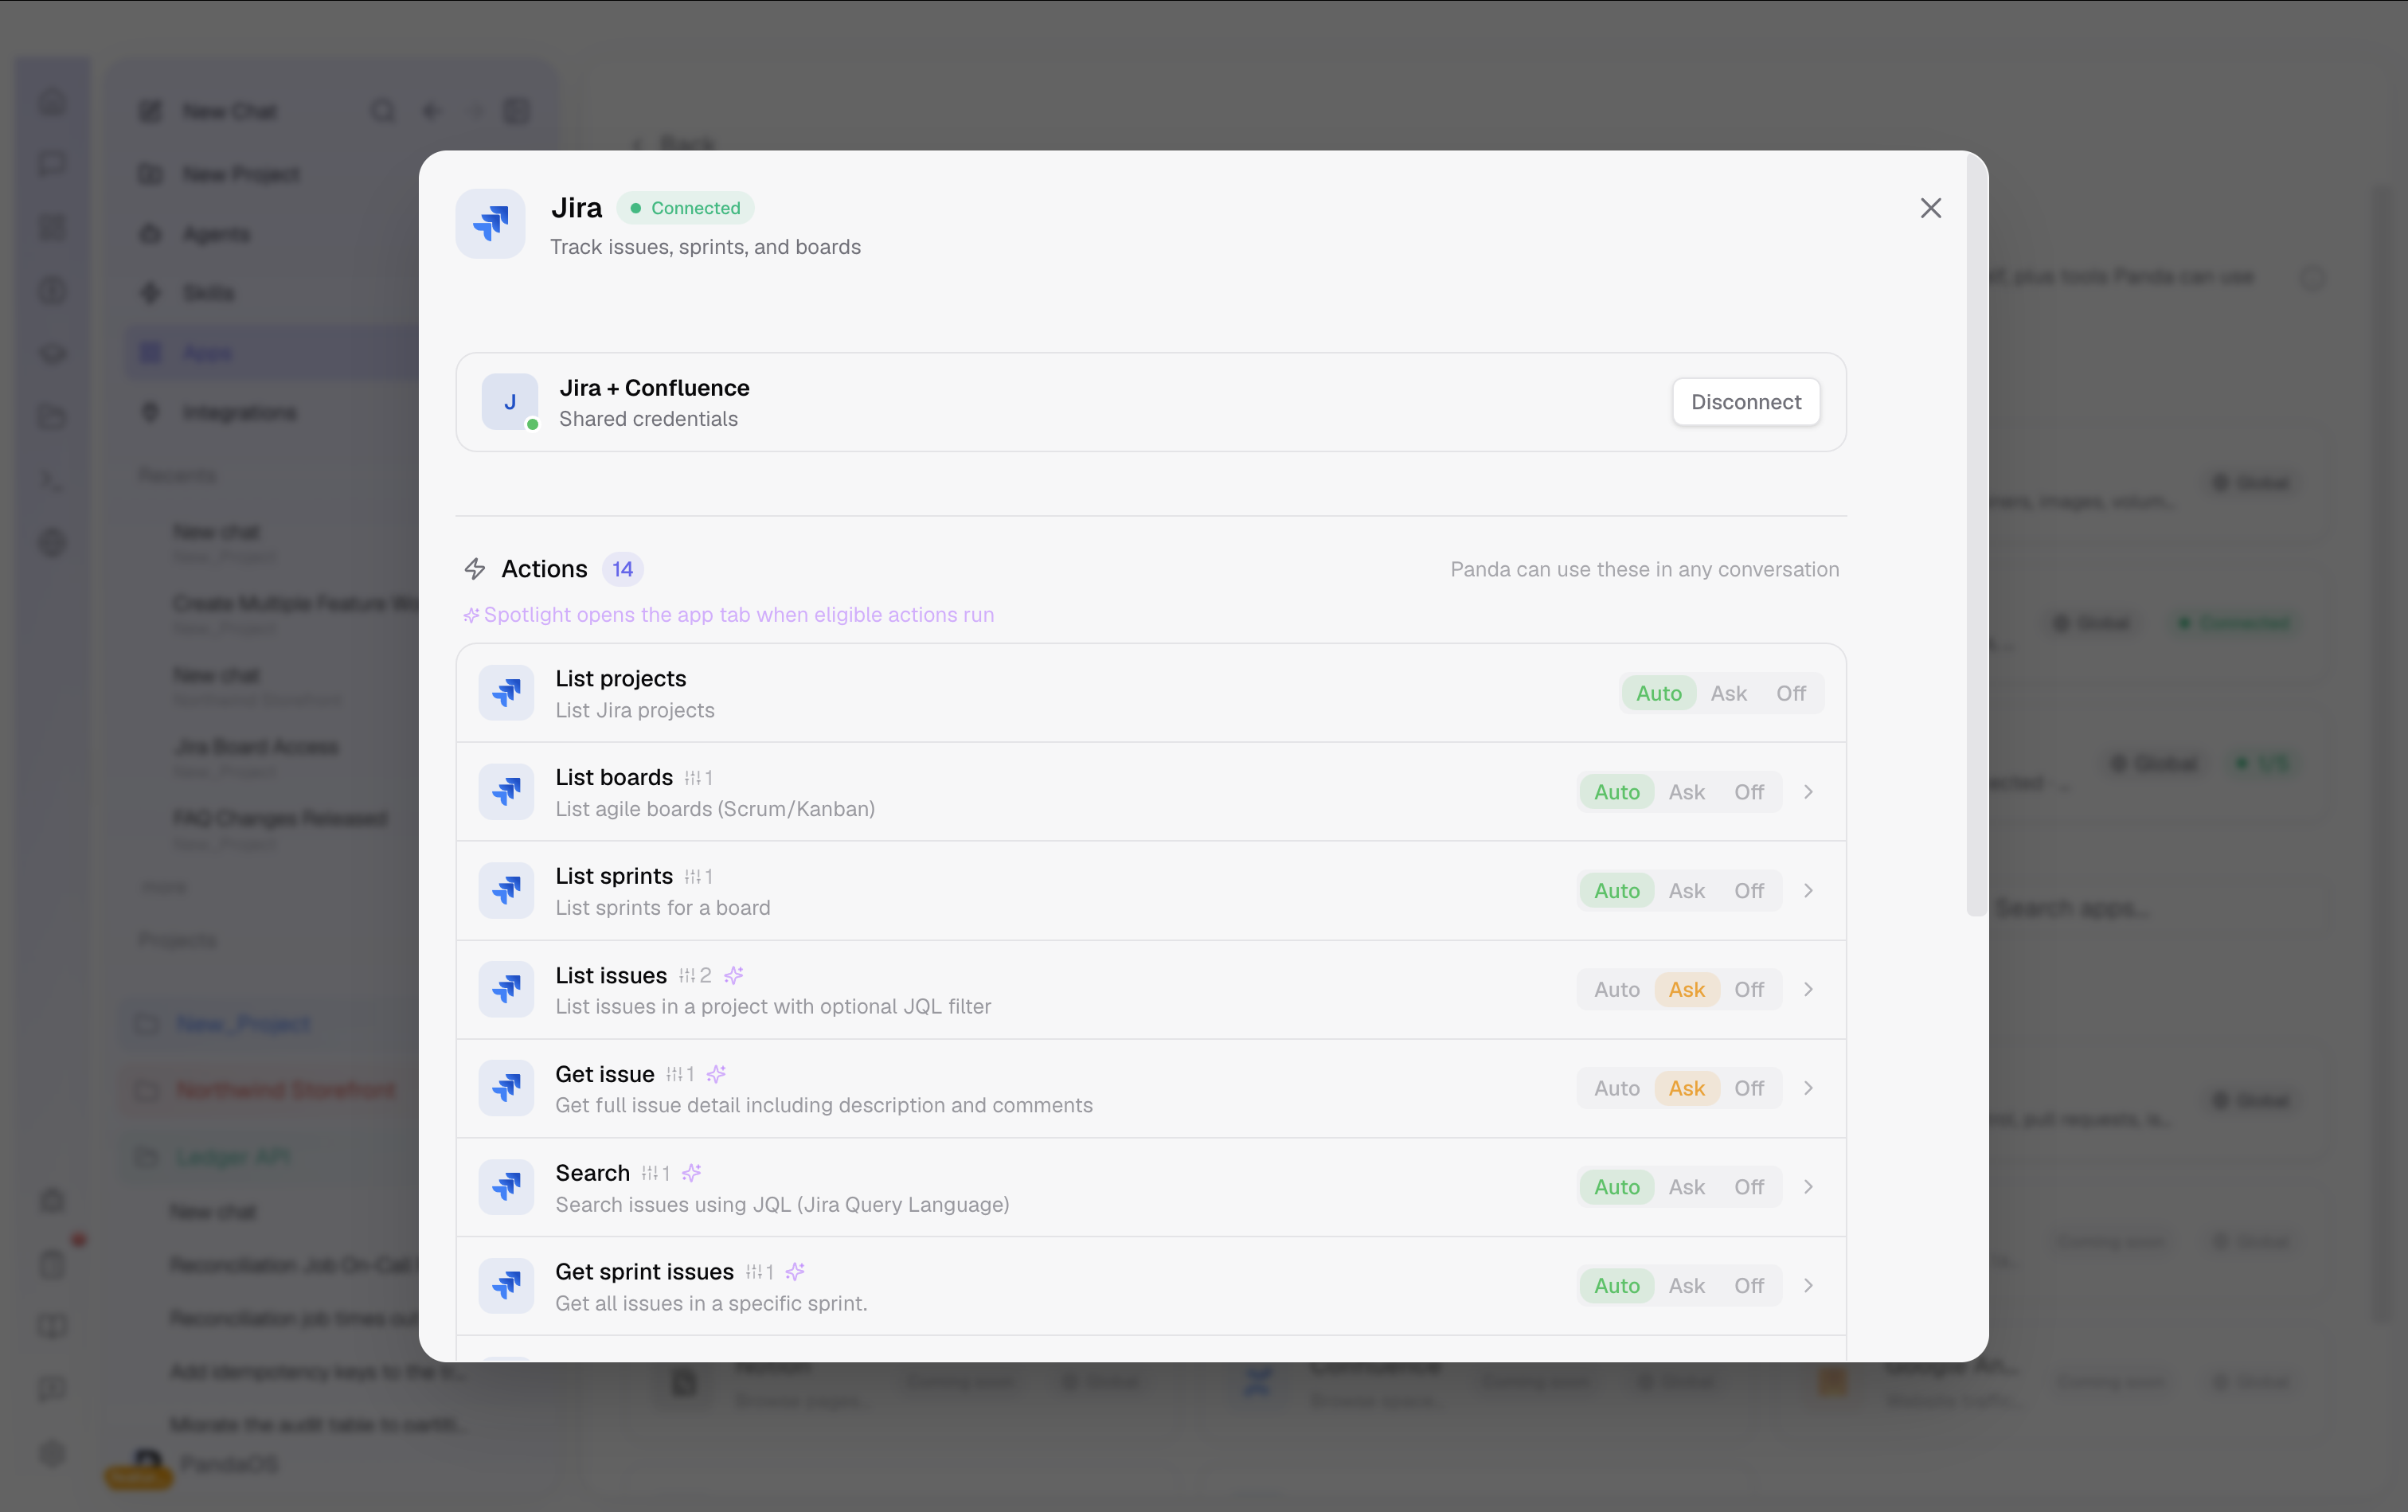Click 'Panda can use these in any conversation' text
This screenshot has width=2408, height=1512.
click(x=1645, y=569)
